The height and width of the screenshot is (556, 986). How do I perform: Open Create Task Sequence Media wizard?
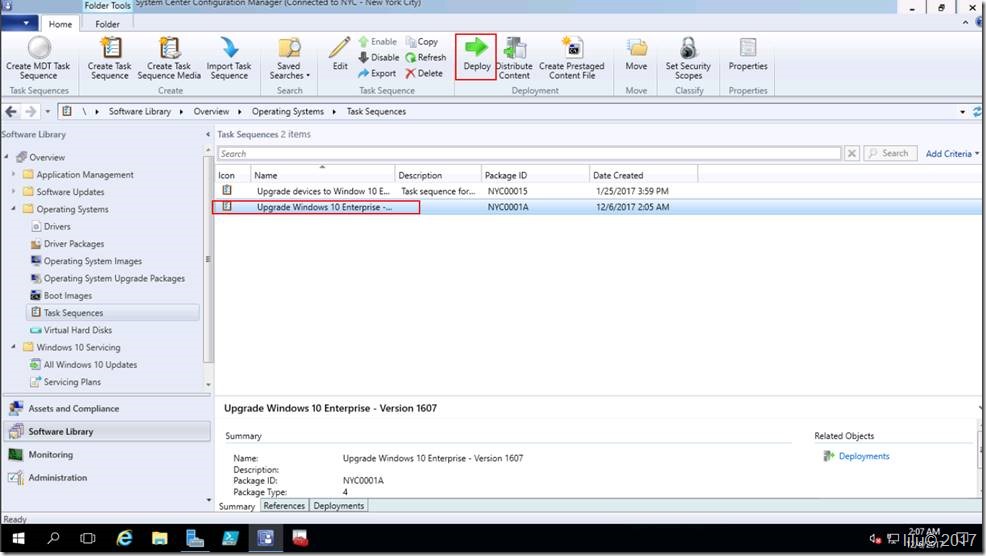pyautogui.click(x=169, y=58)
